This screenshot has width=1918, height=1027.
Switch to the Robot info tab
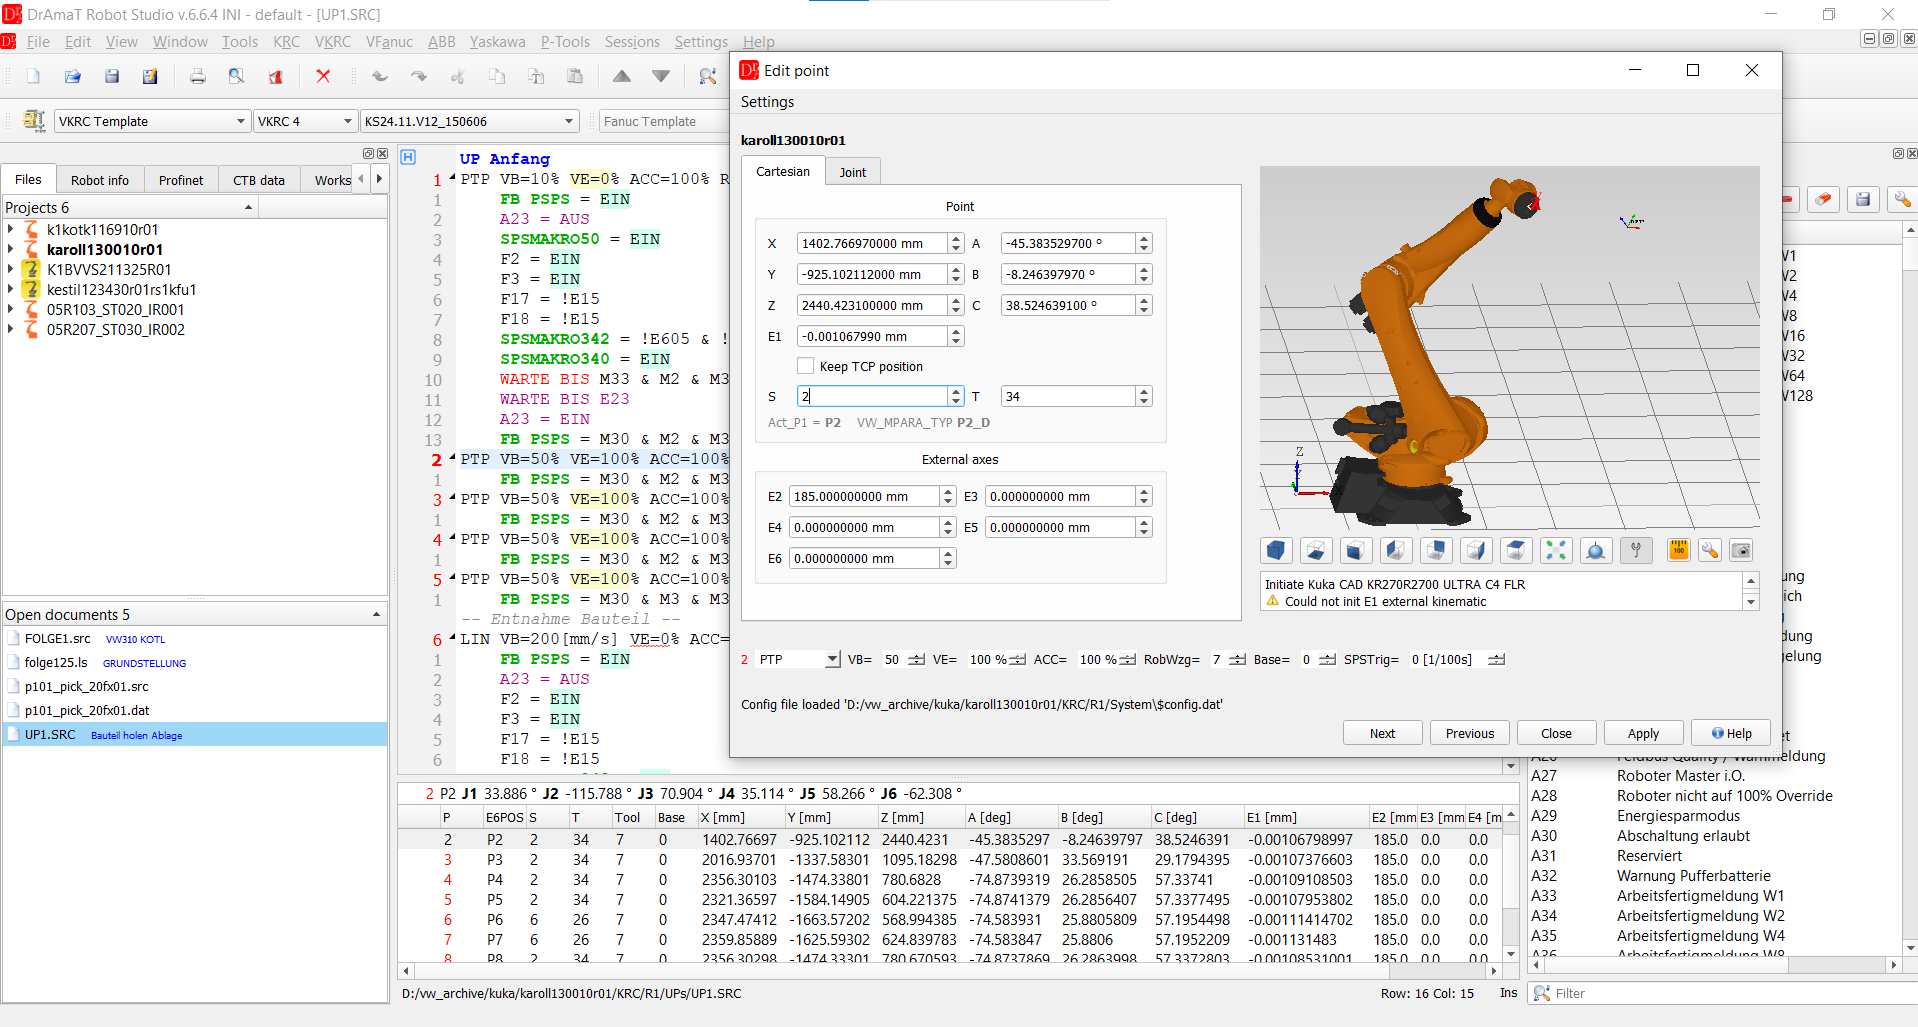point(100,180)
